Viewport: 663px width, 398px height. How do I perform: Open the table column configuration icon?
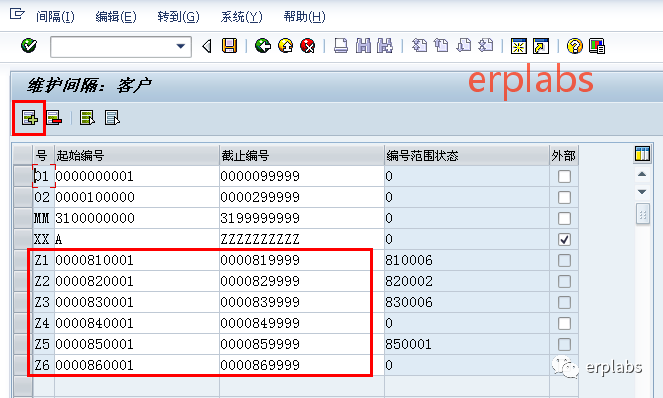pos(642,154)
